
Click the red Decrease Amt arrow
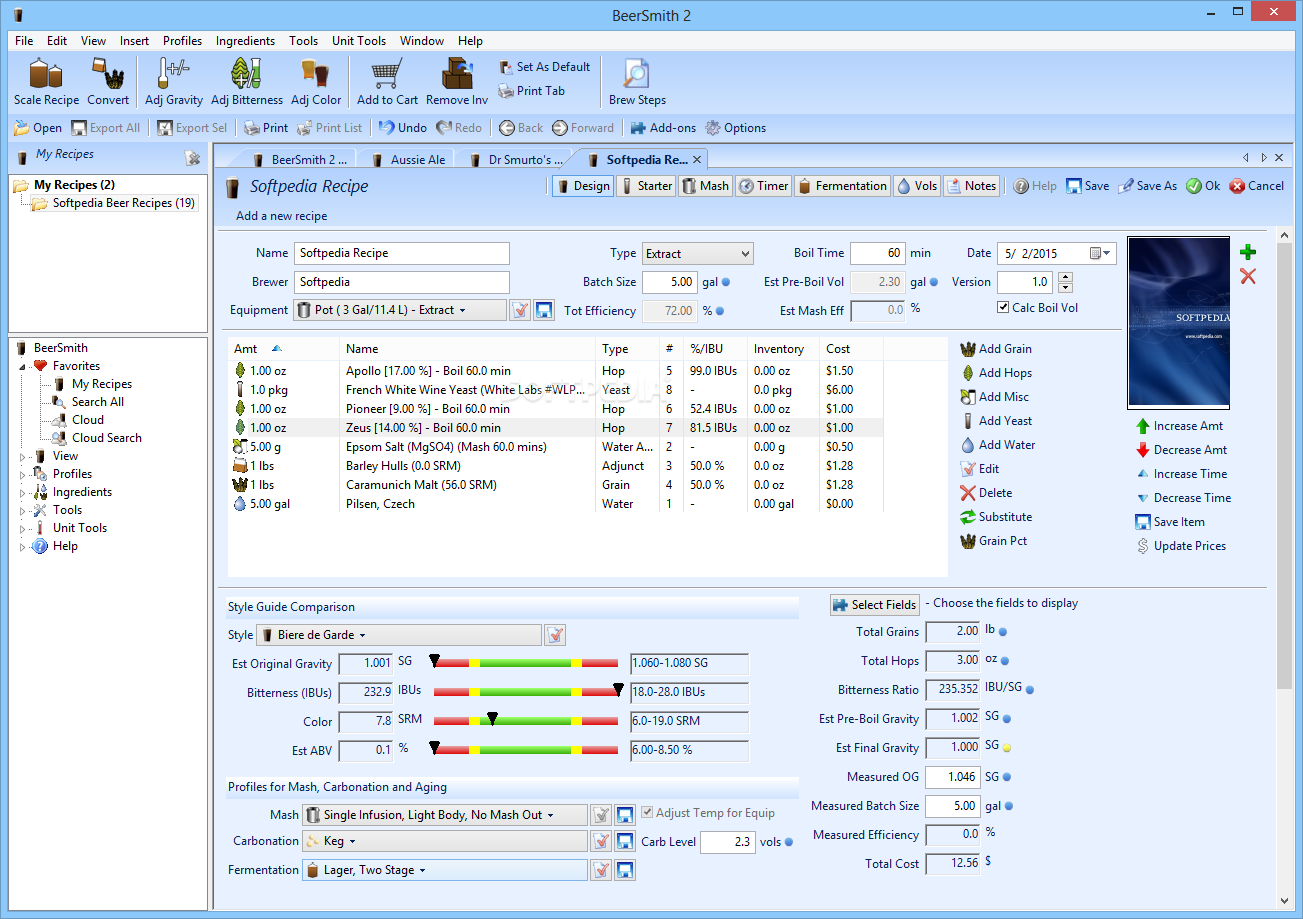[1143, 450]
